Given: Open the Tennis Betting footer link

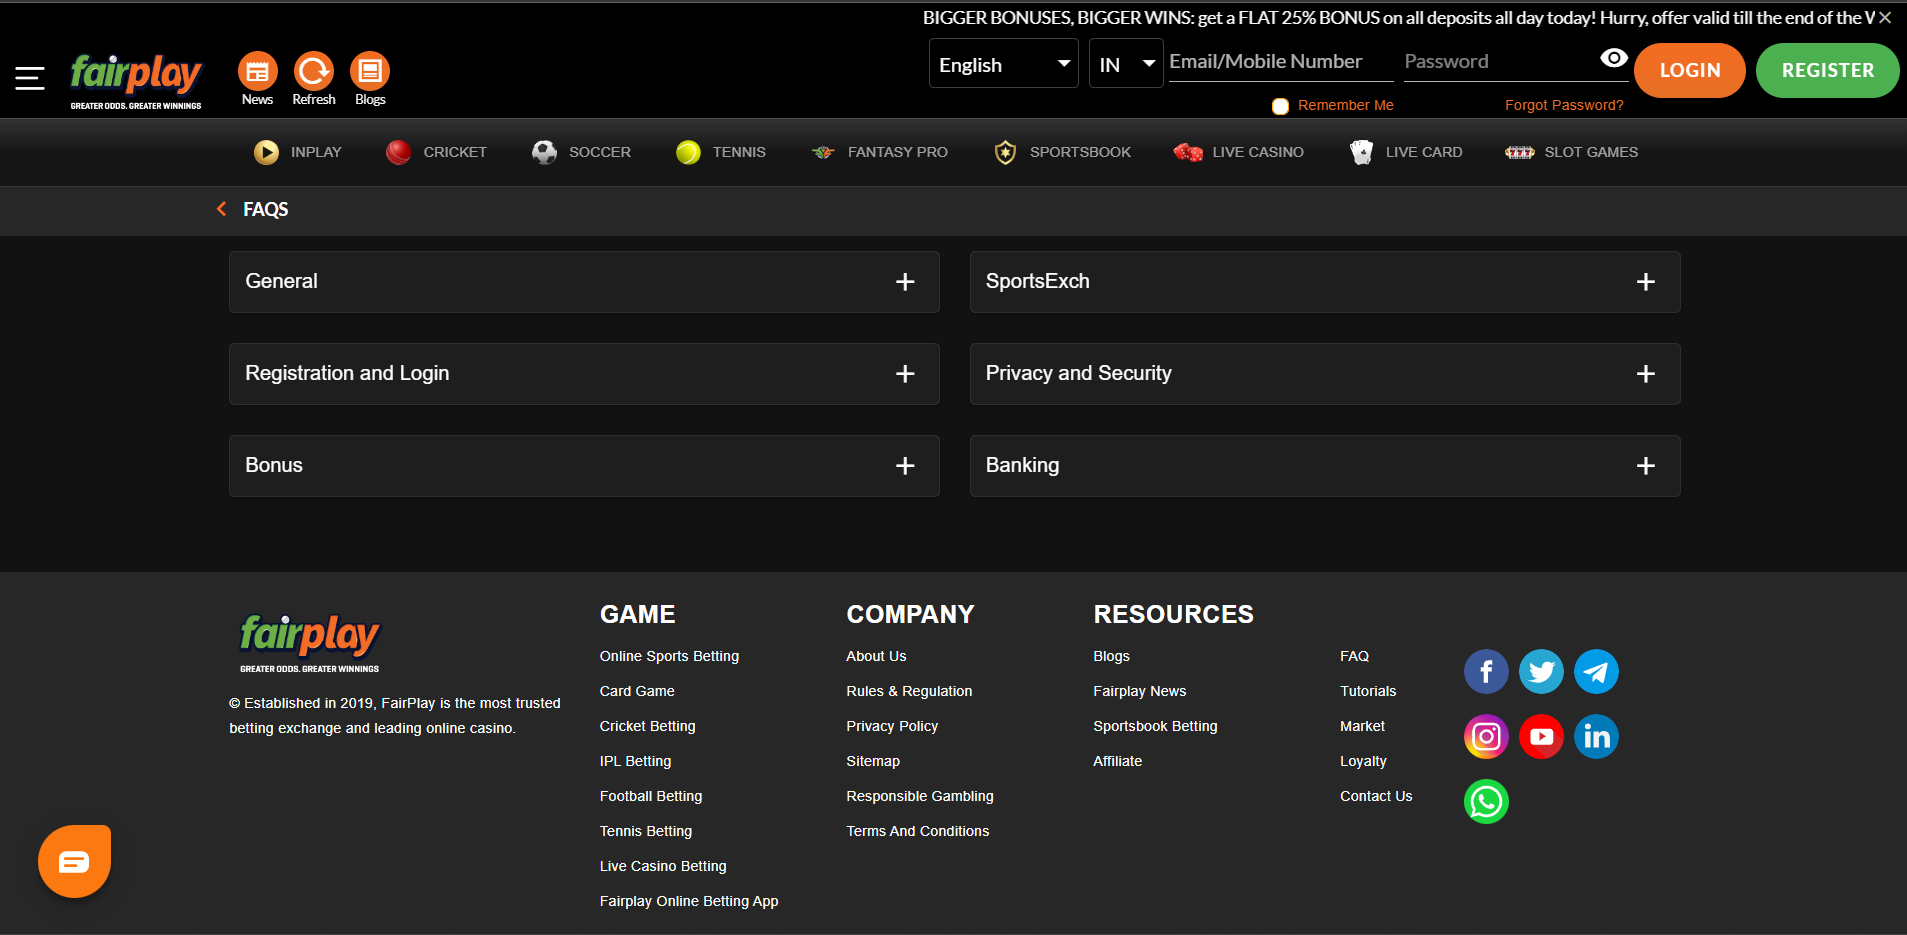Looking at the screenshot, I should pos(646,831).
